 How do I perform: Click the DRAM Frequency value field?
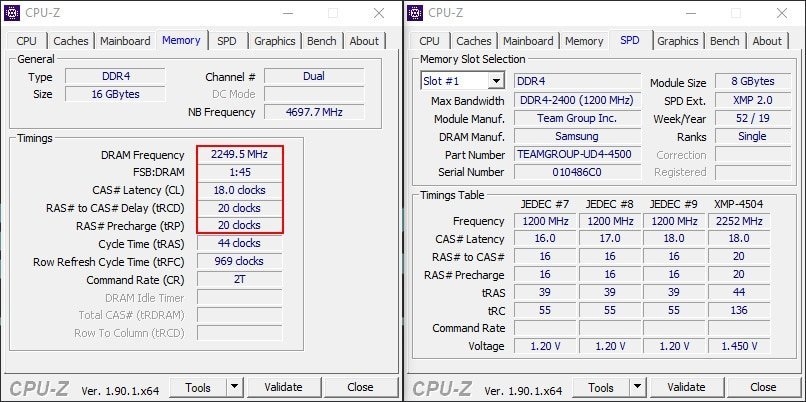click(x=239, y=155)
